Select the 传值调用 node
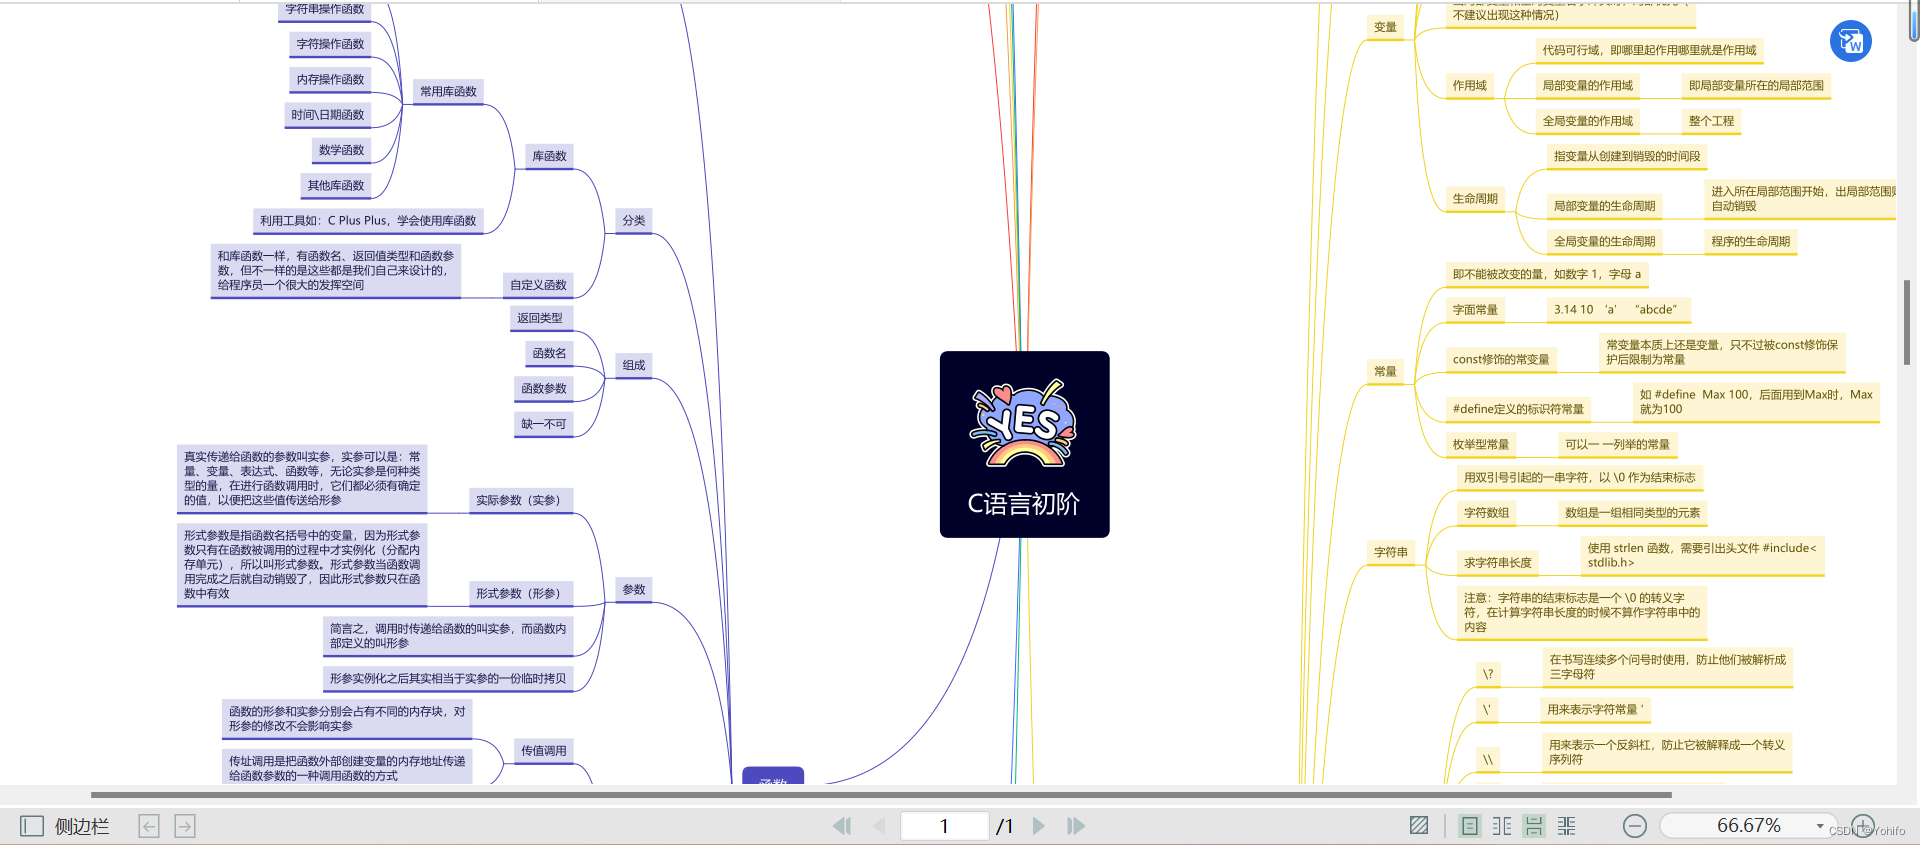 [x=544, y=751]
